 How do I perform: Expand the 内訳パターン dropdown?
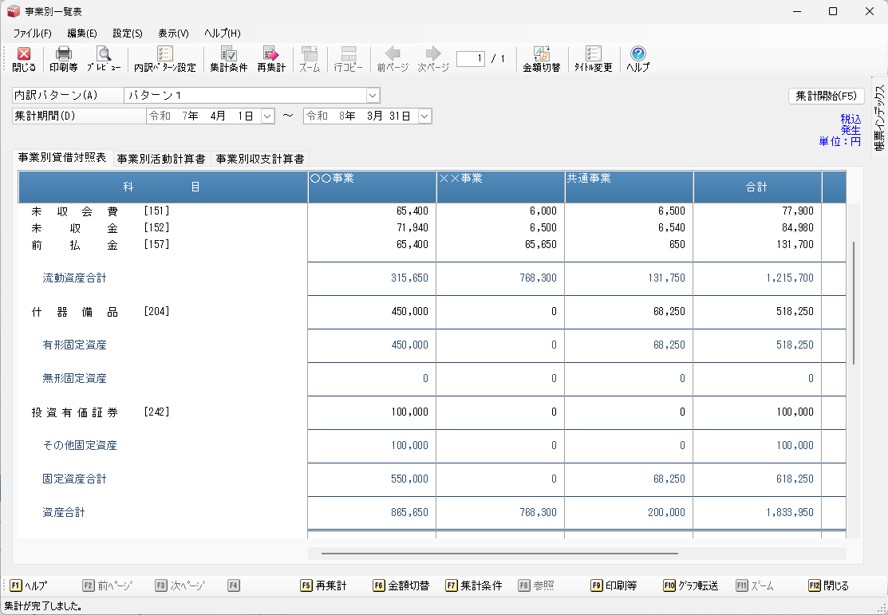point(373,96)
